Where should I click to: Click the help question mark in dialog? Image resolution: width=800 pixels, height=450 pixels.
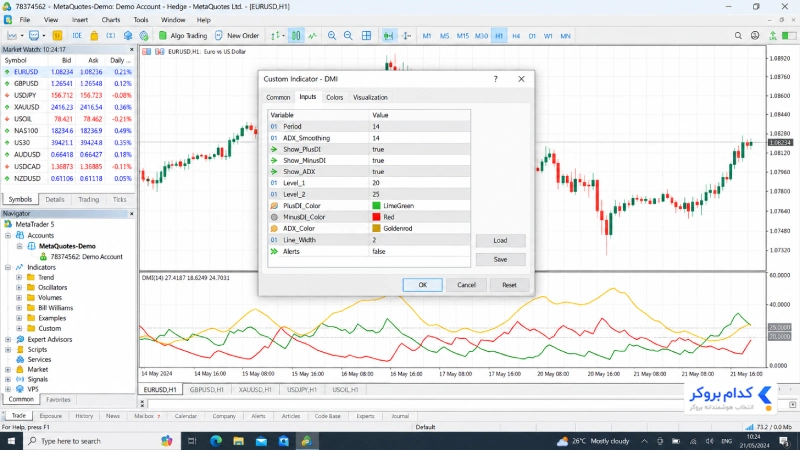tap(495, 79)
